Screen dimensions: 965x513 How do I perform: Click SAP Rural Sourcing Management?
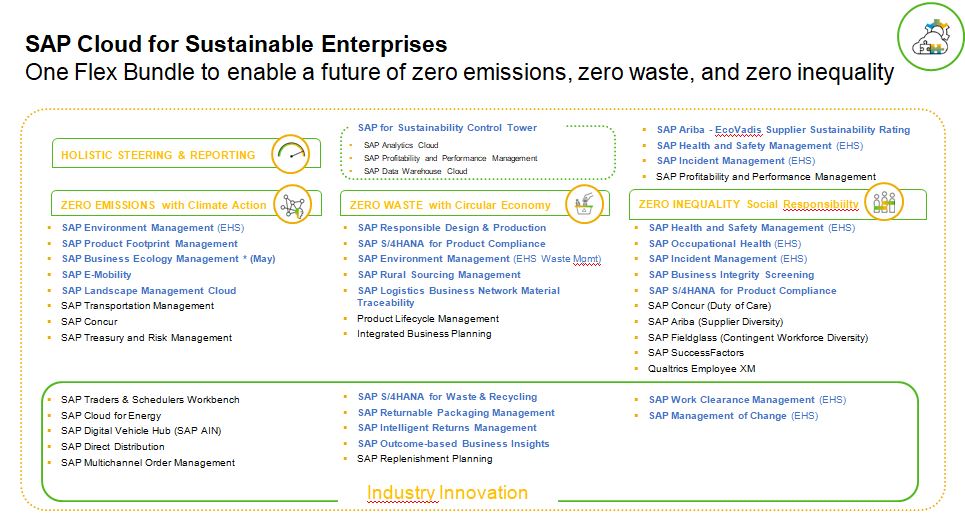coord(439,275)
